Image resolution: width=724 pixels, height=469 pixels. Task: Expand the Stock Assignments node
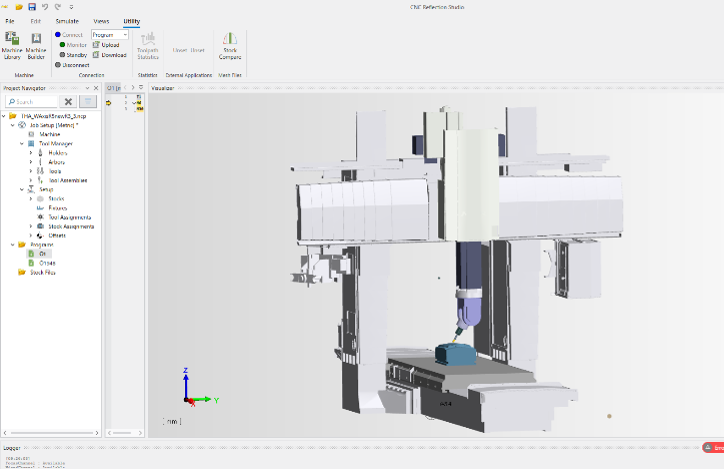pos(31,226)
